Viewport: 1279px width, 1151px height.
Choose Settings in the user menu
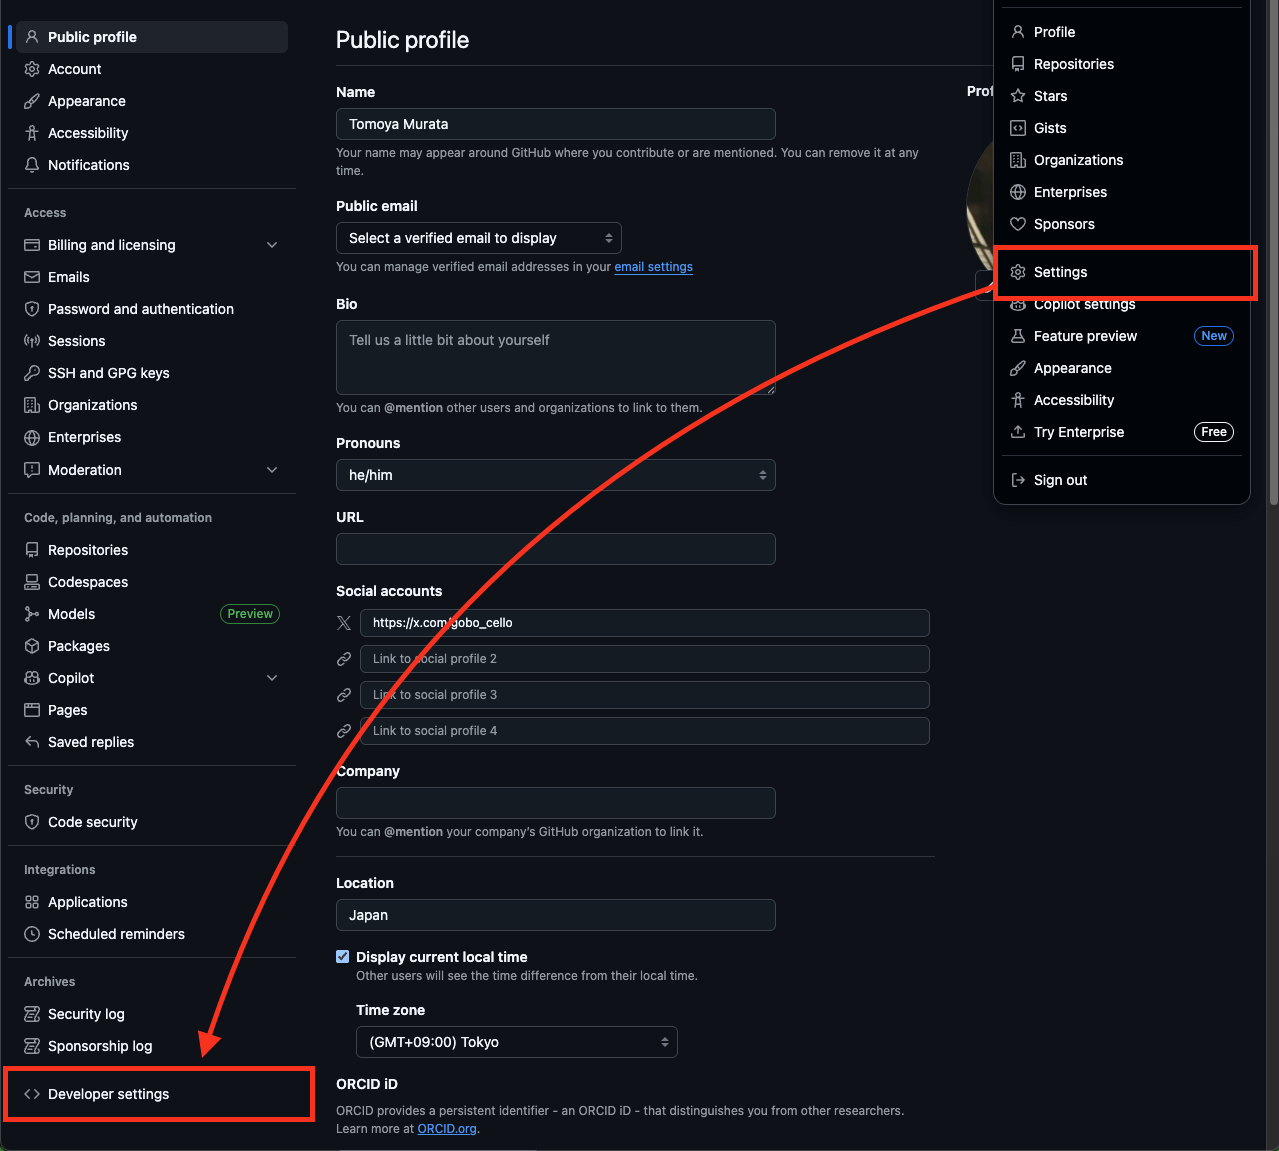1122,272
